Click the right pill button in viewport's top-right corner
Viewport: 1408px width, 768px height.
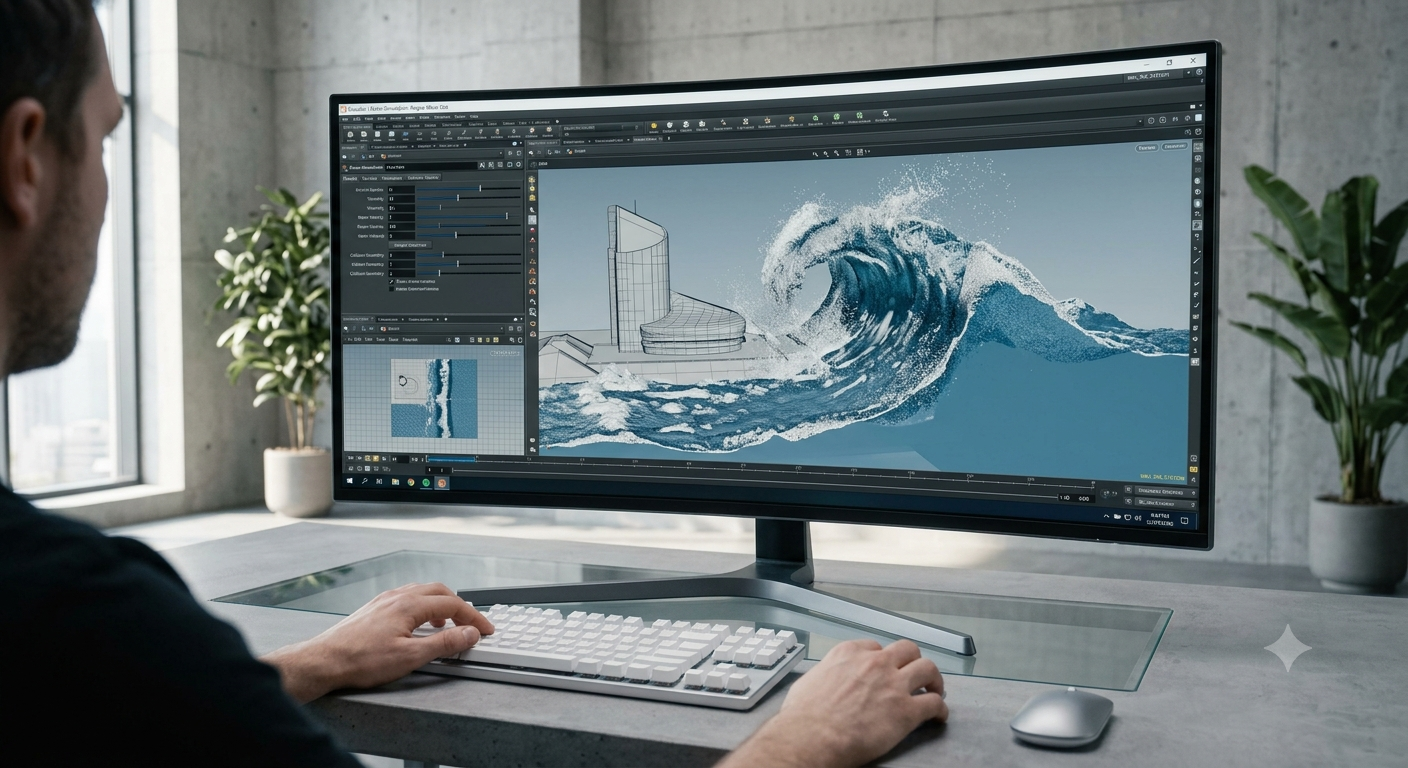(1174, 146)
